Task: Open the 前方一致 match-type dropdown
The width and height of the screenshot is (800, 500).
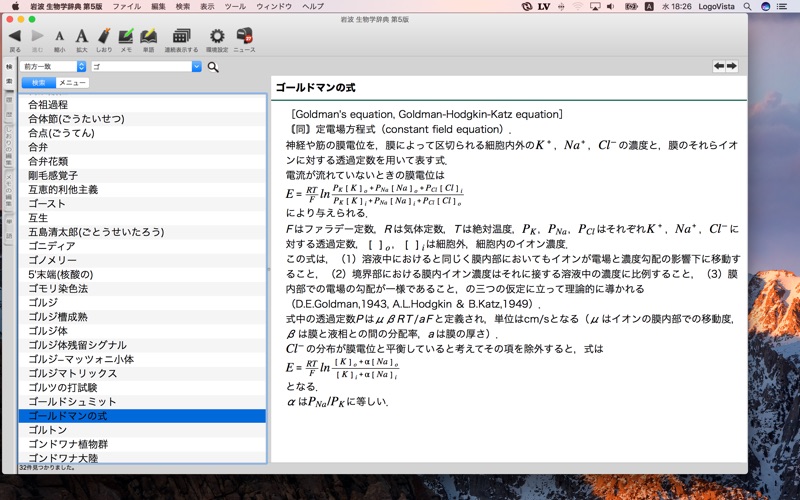Action: point(53,67)
